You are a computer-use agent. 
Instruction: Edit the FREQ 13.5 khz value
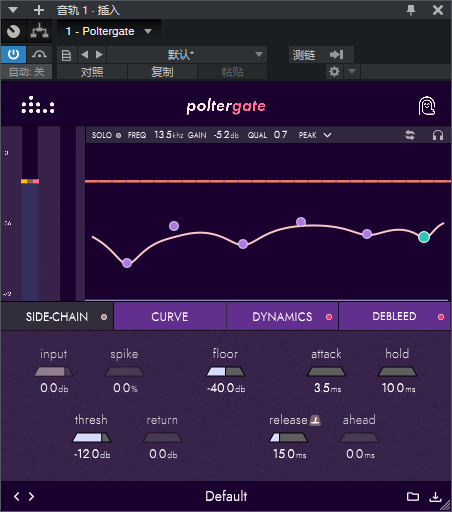169,135
